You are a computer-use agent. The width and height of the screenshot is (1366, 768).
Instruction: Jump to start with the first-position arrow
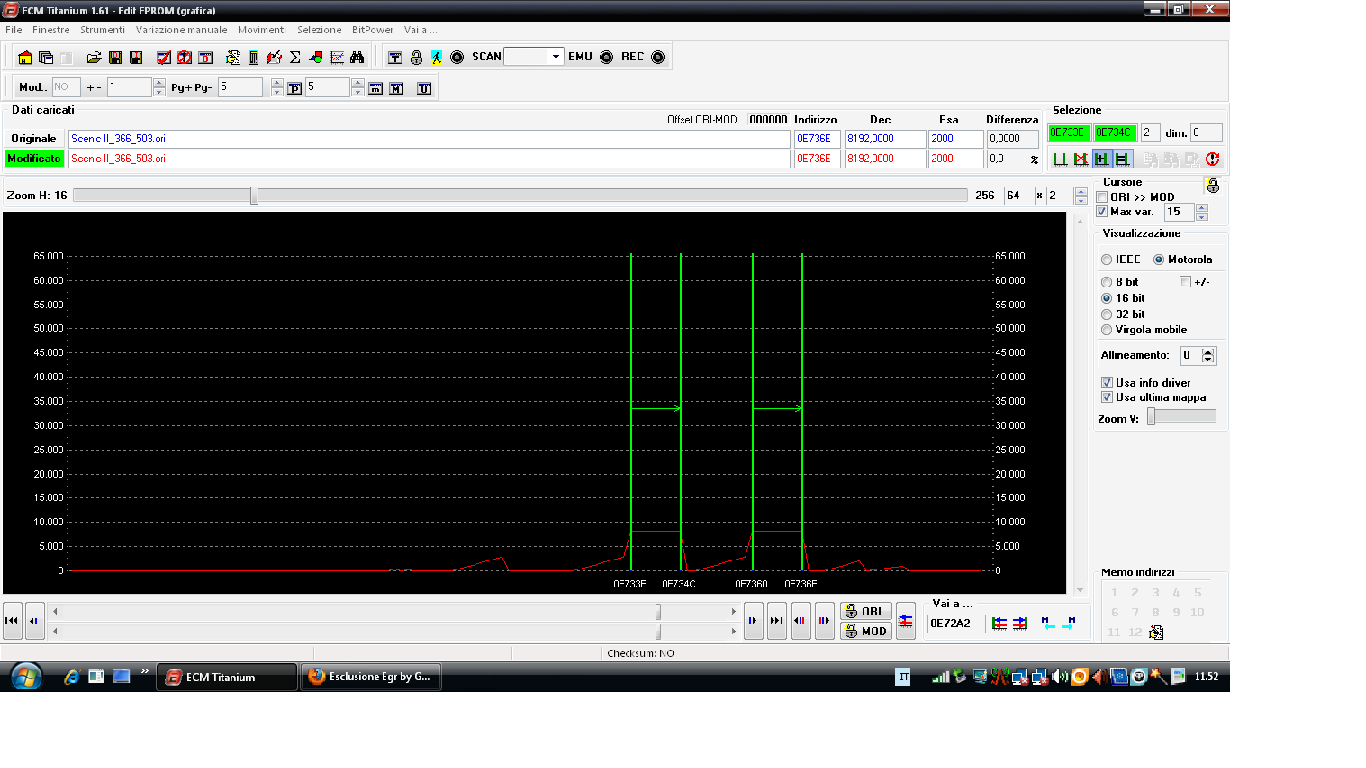coord(13,621)
